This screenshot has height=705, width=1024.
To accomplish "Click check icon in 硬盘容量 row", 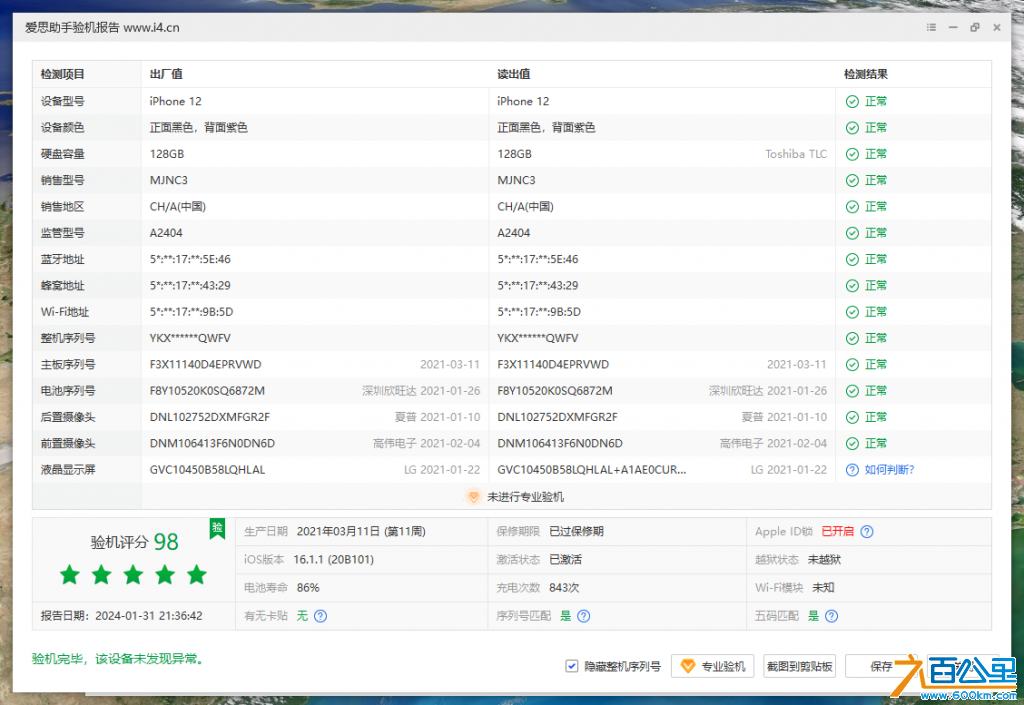I will (852, 154).
